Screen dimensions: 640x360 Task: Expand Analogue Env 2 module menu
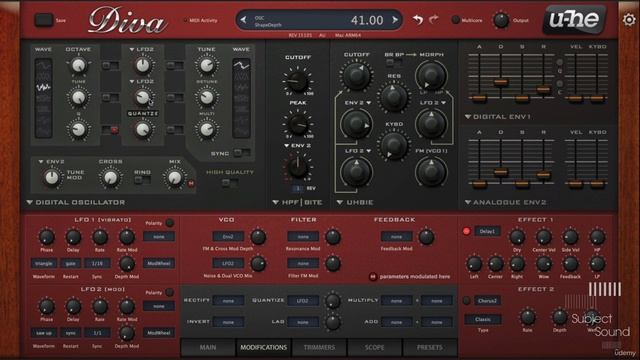tap(505, 202)
